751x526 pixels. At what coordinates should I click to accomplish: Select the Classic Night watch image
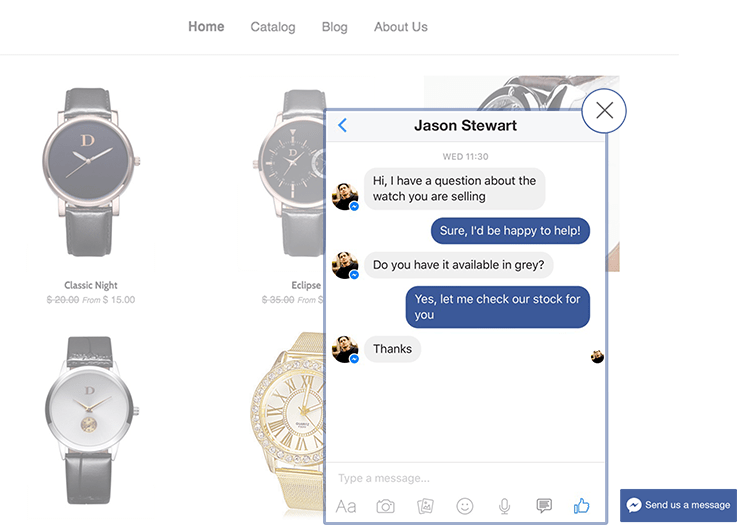91,172
